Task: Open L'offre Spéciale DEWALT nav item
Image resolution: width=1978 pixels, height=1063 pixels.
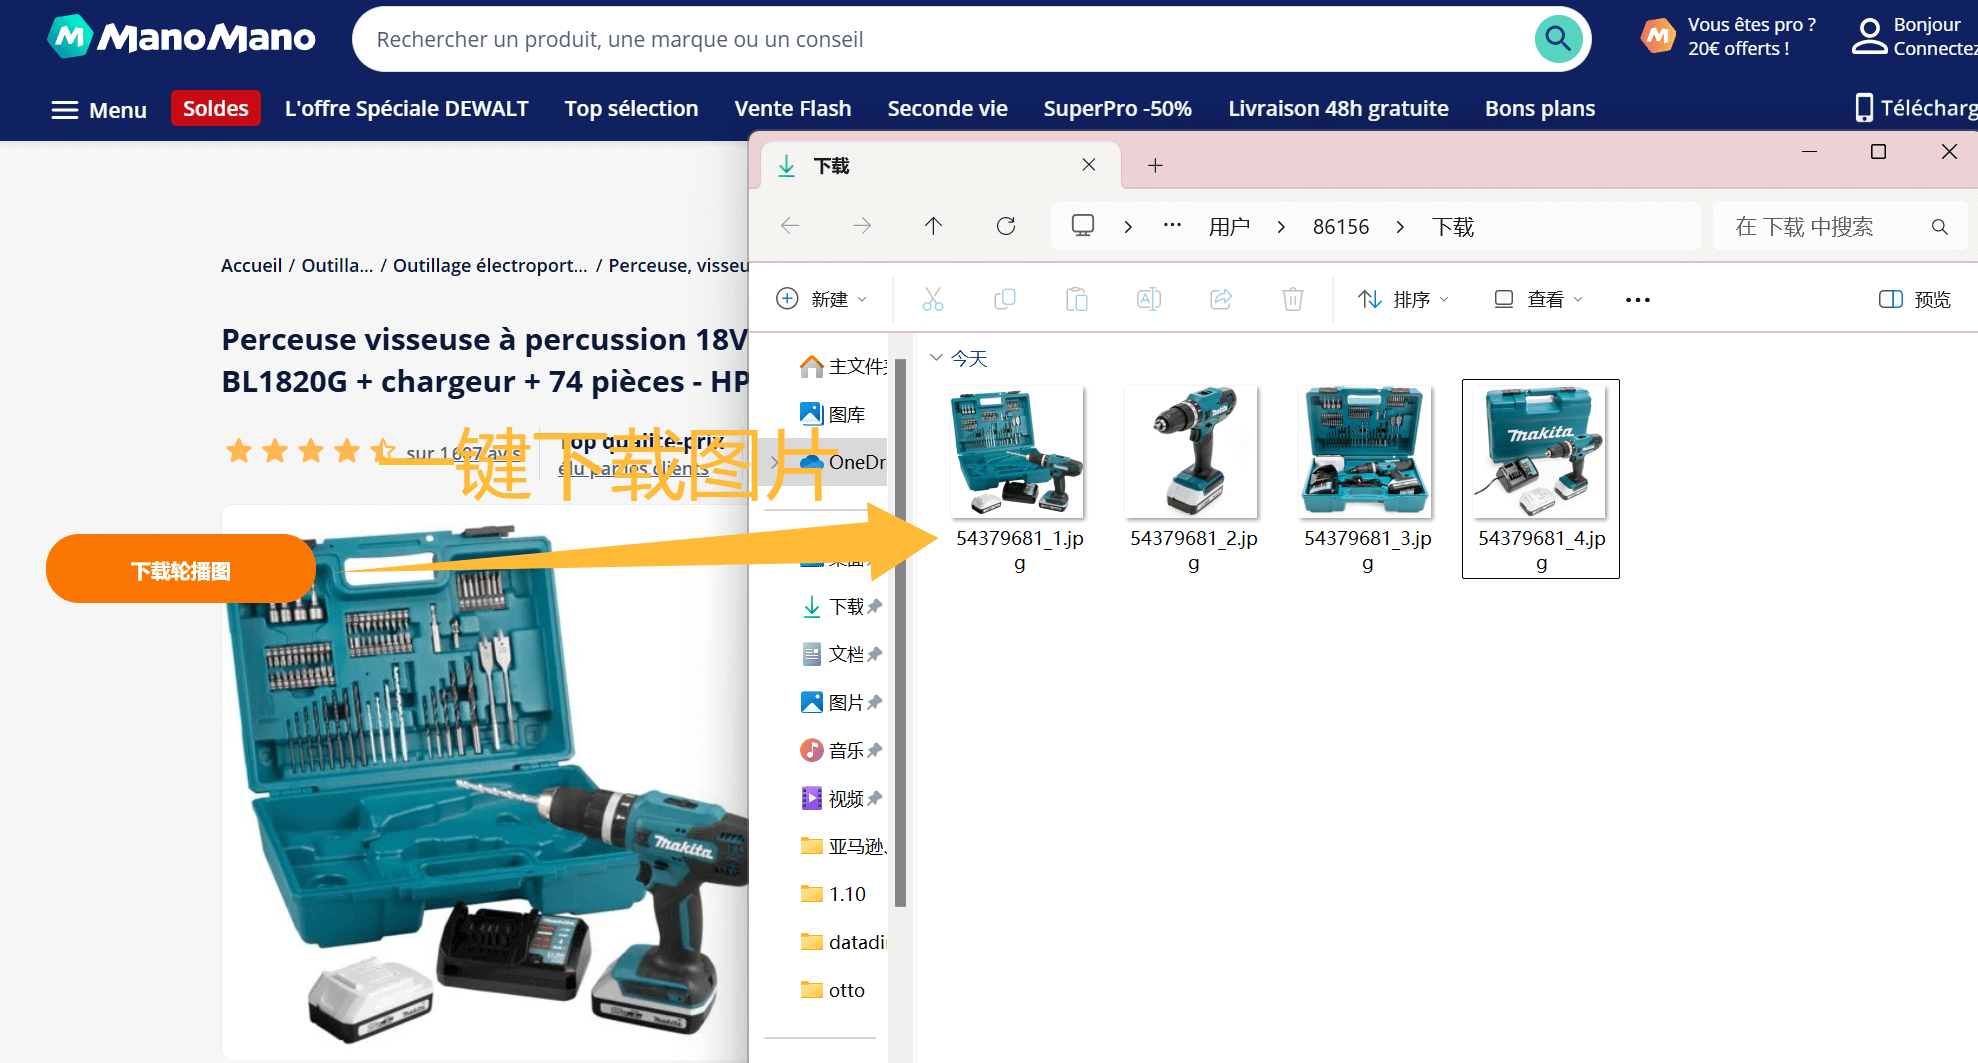Action: tap(407, 108)
